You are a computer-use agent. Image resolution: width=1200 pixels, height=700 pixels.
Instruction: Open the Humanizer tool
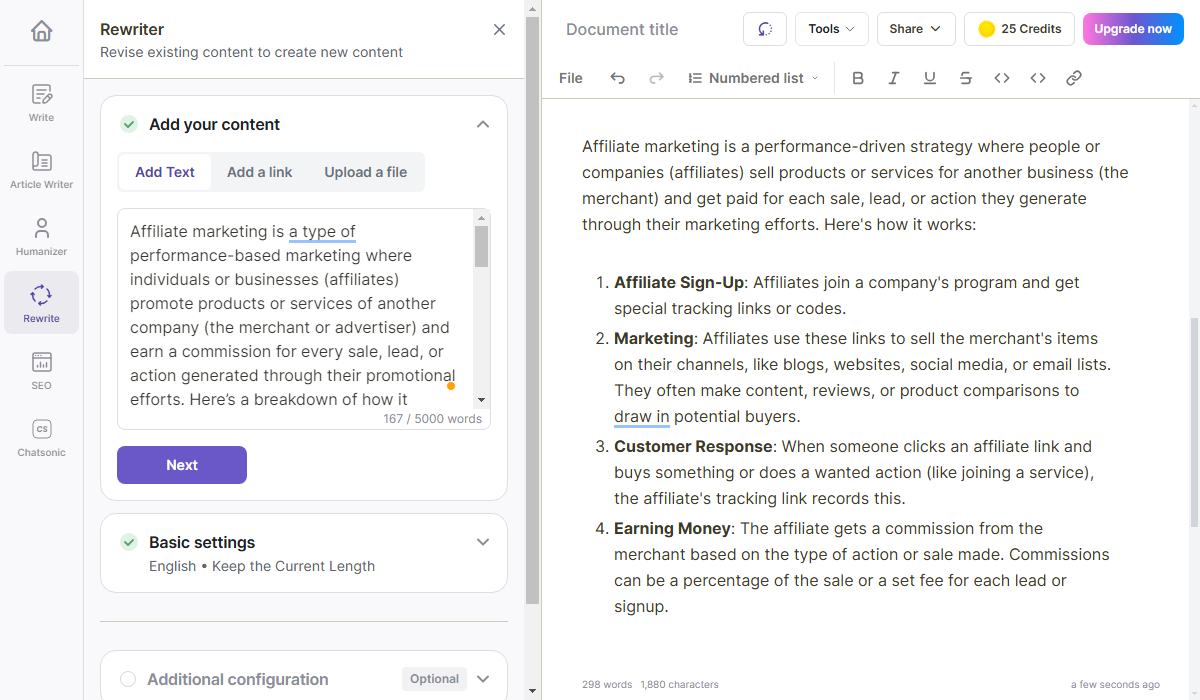pos(41,236)
